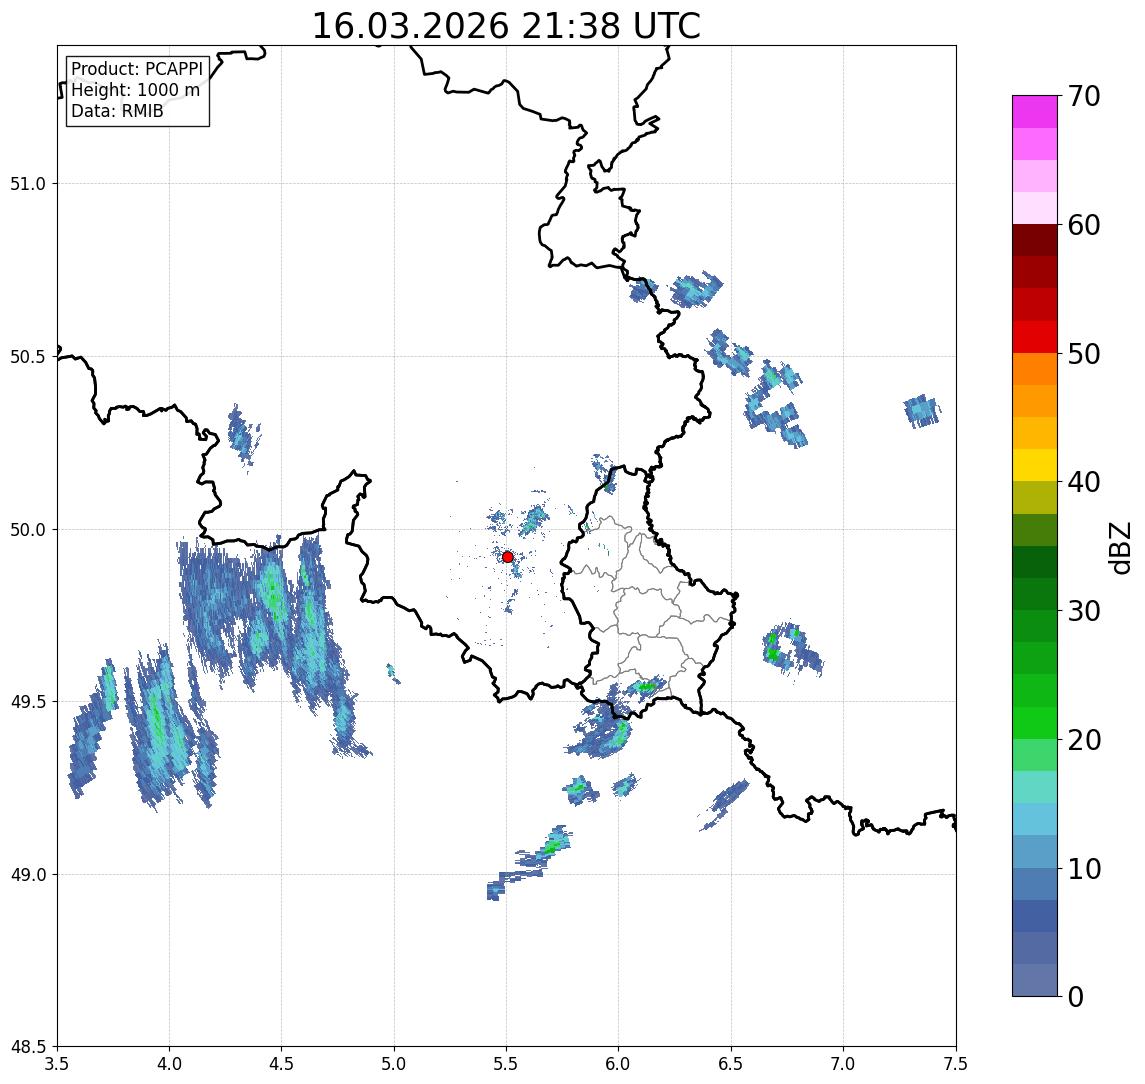
Task: Click the latitude axis label 49.0
Action: point(28,874)
